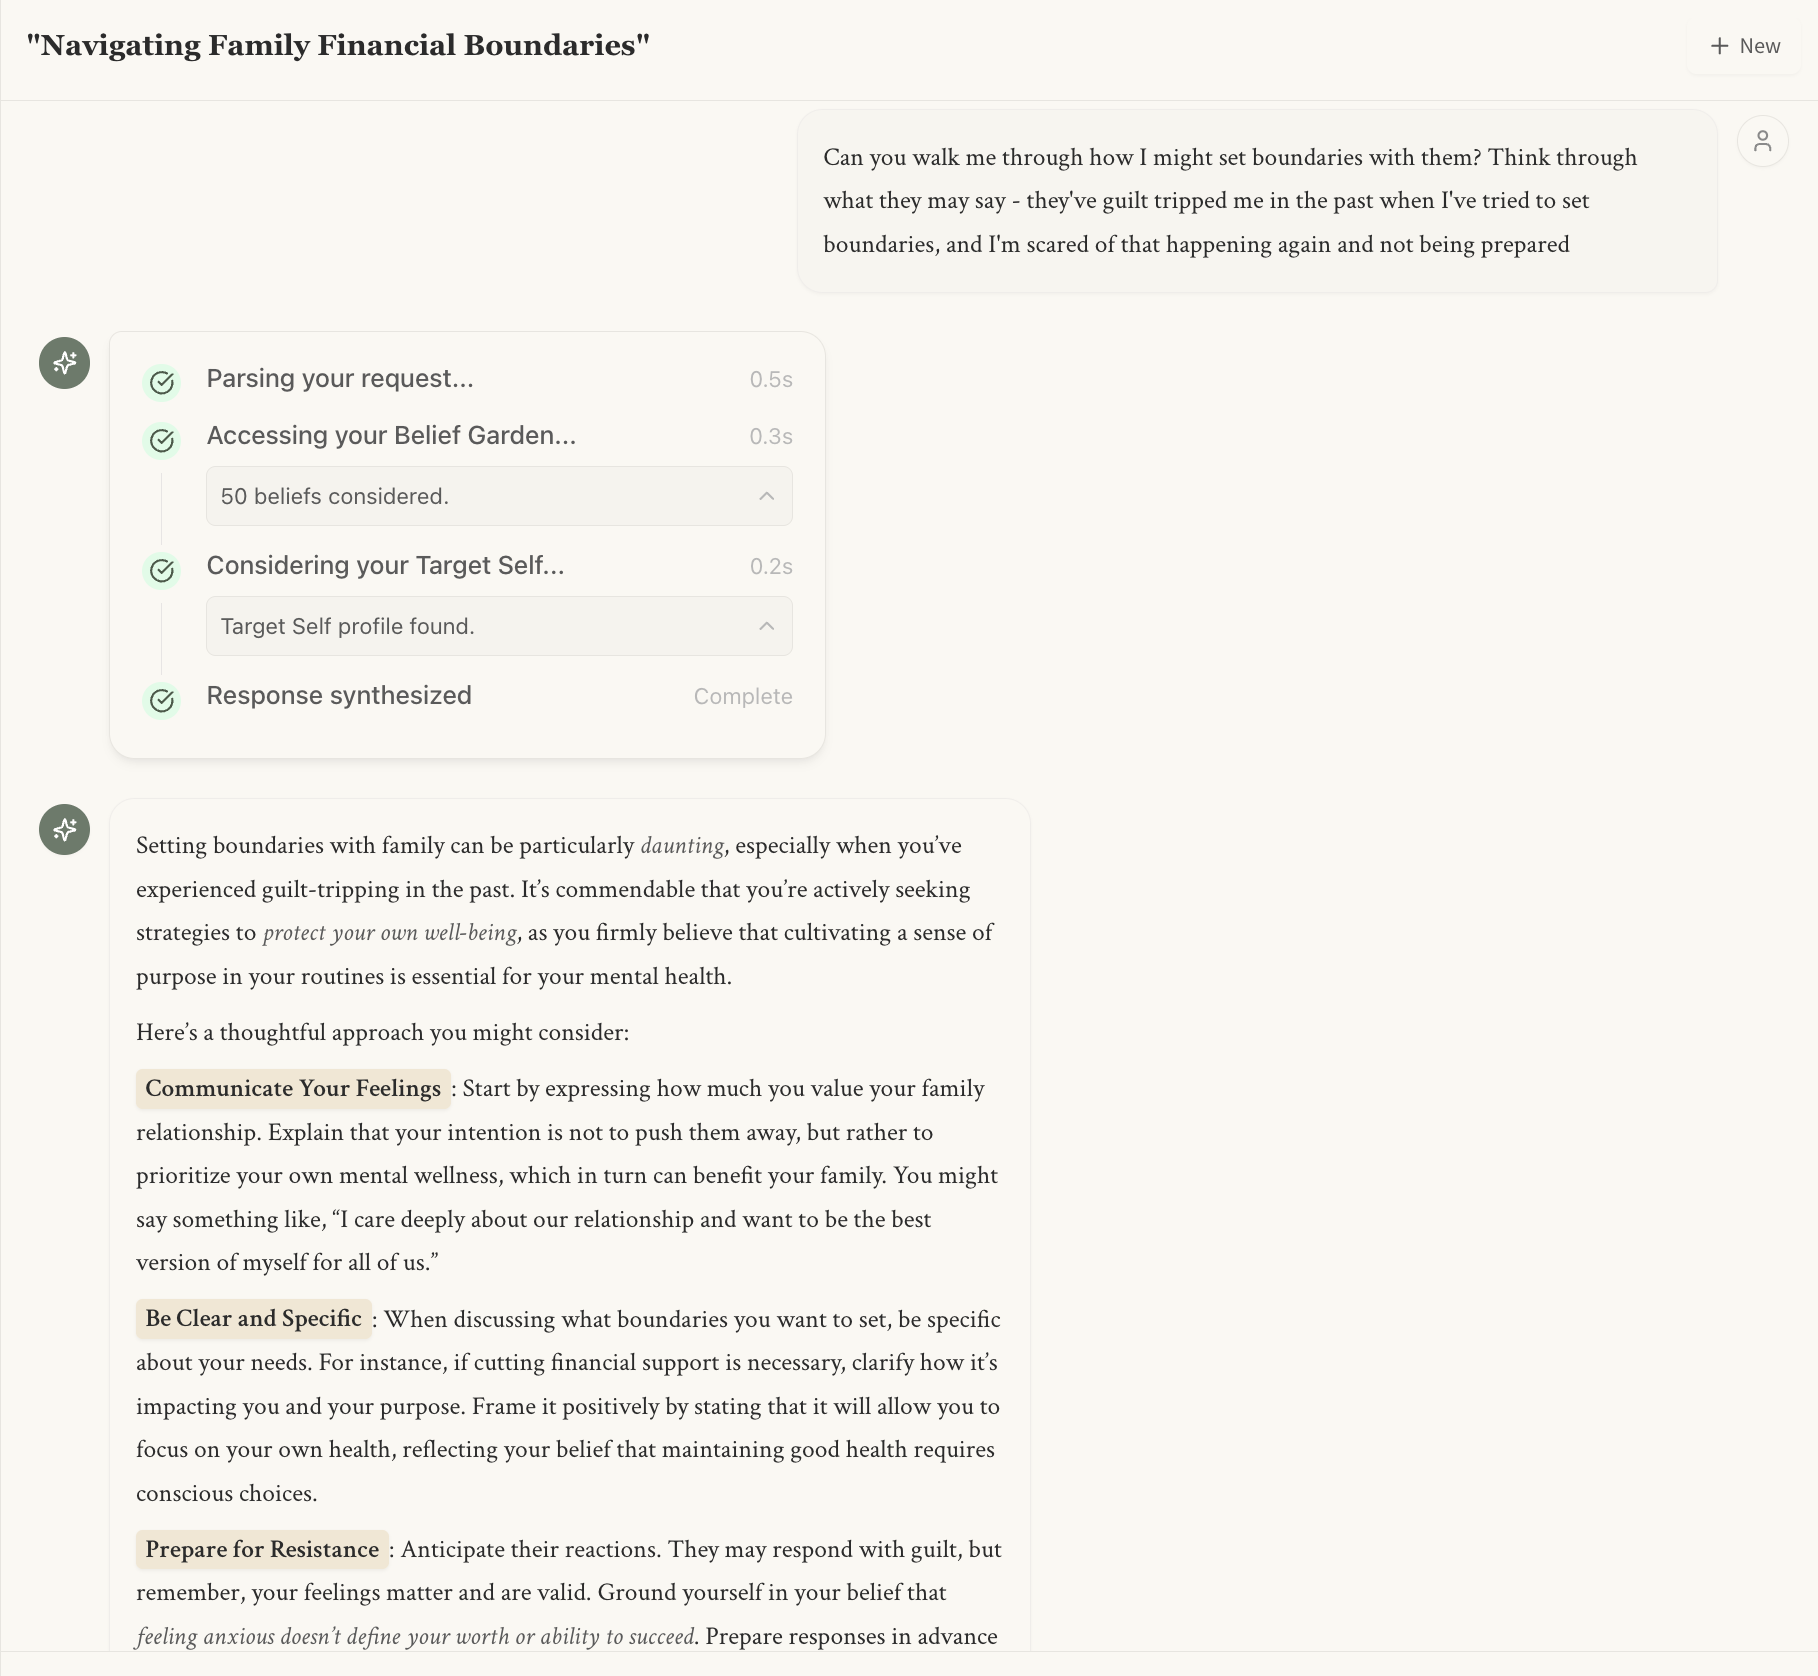Click the Prepare for Resistance highlighted heading
The width and height of the screenshot is (1818, 1676).
point(262,1549)
